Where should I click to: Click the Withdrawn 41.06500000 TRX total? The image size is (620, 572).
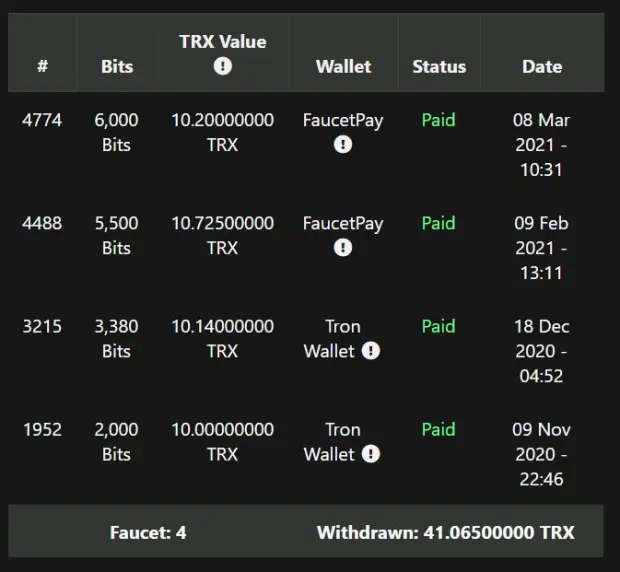(446, 532)
